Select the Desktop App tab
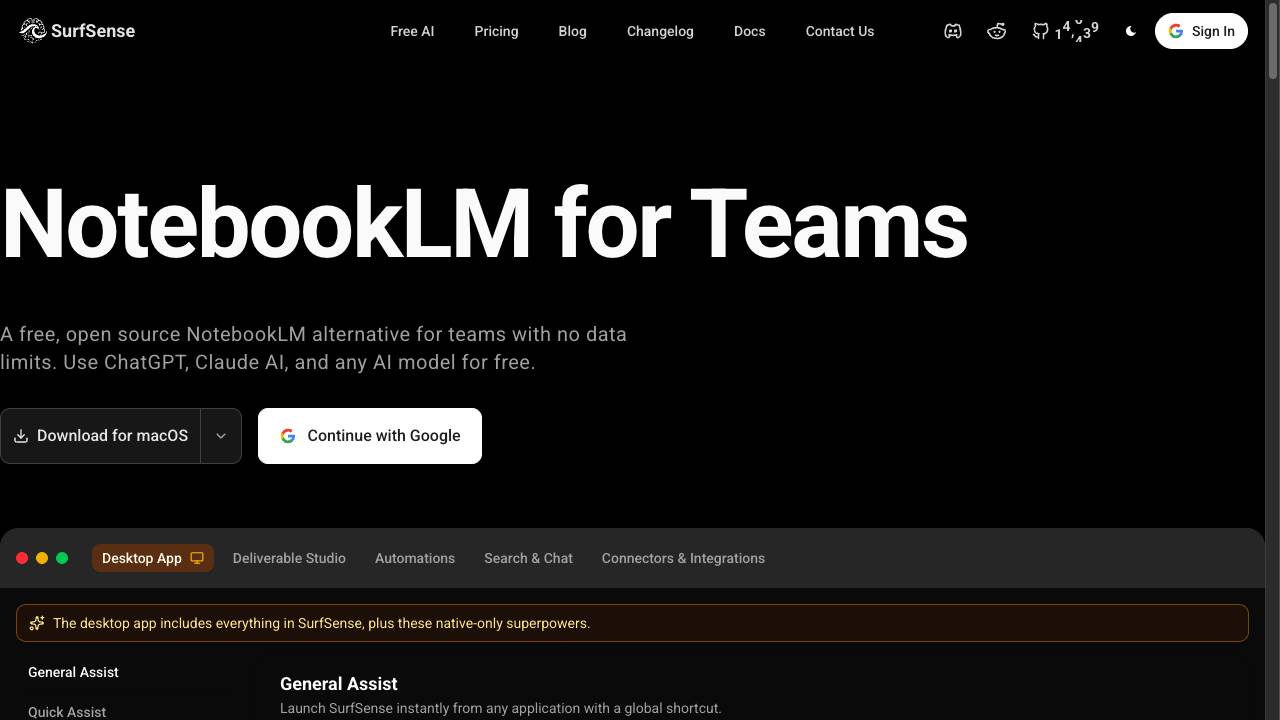 [x=153, y=558]
